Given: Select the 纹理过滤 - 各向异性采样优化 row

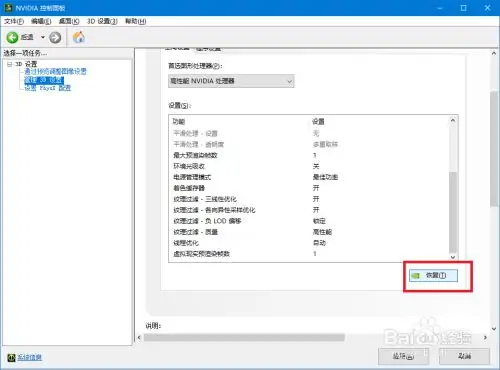Looking at the screenshot, I should (x=309, y=210).
